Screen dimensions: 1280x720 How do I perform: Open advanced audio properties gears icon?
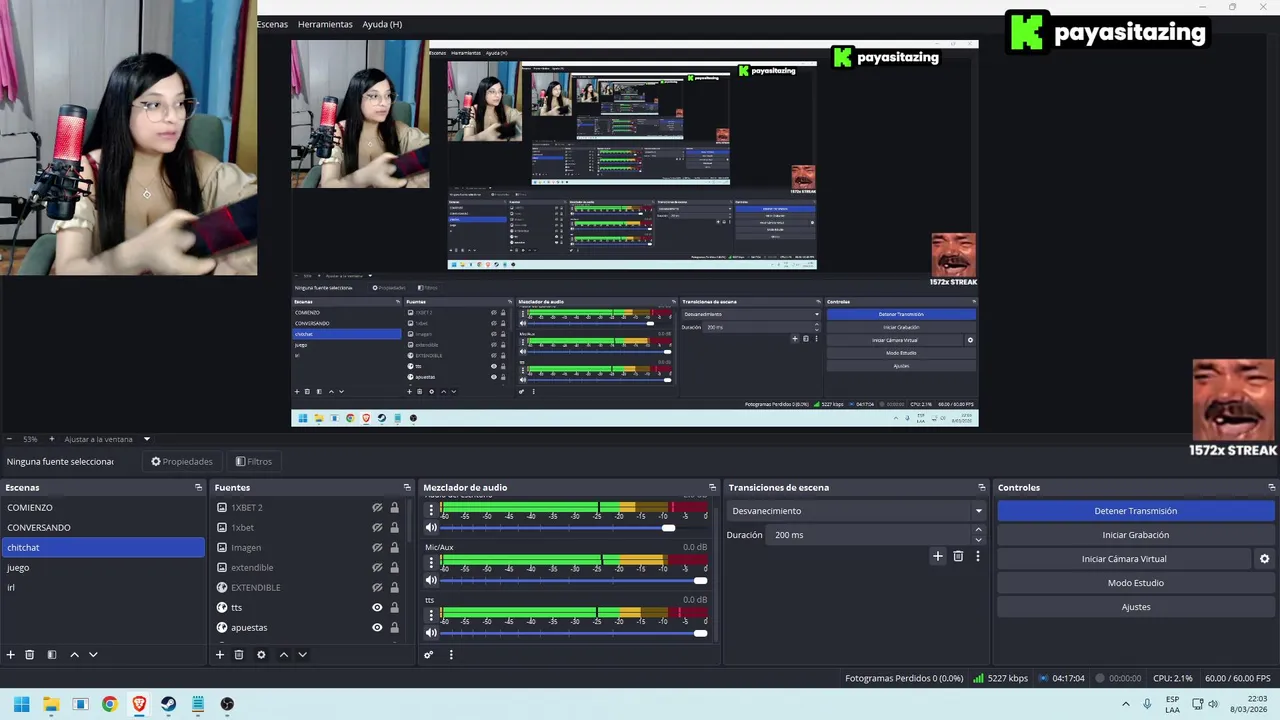click(428, 655)
